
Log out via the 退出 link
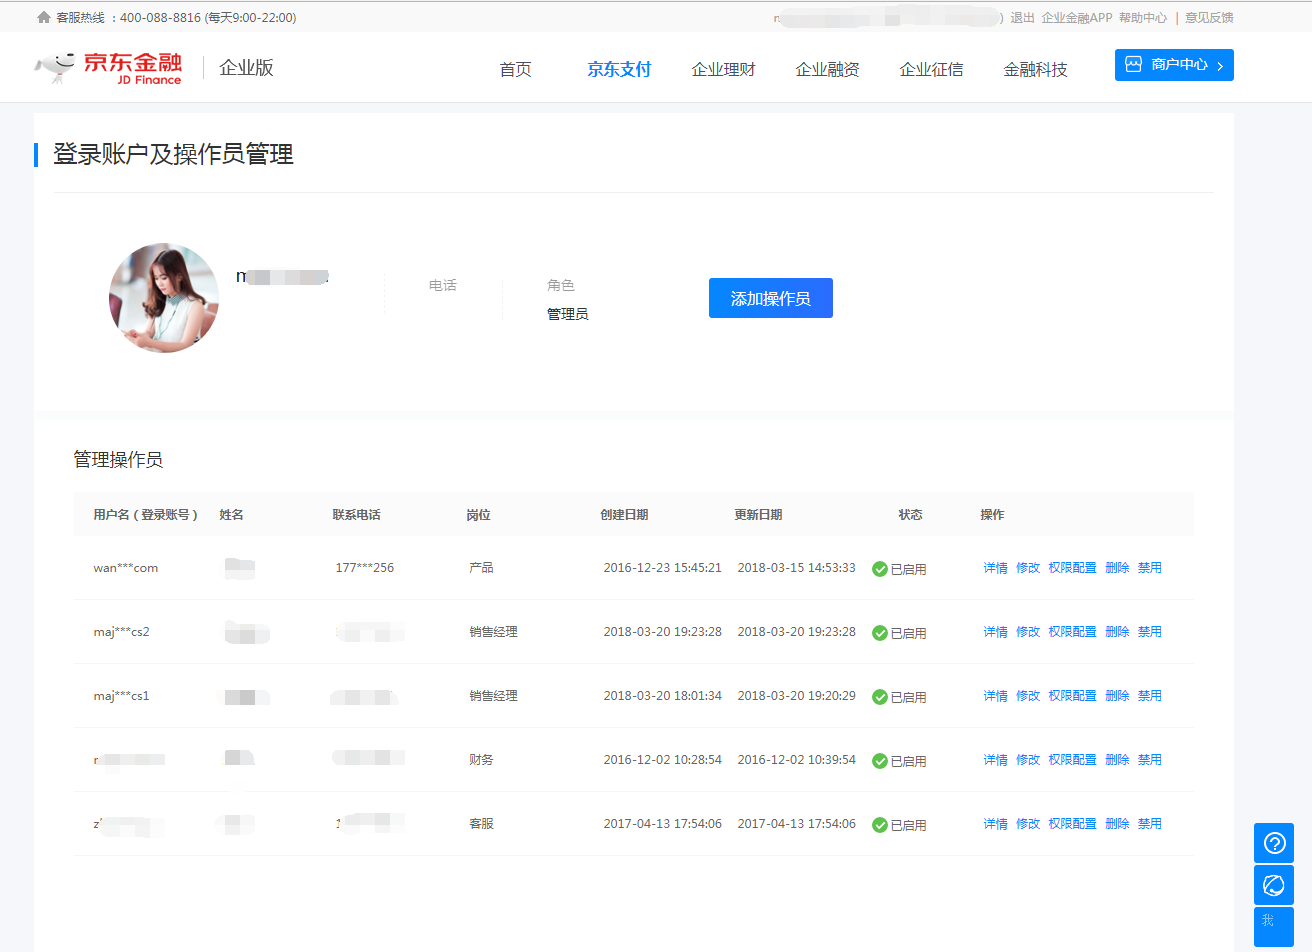(1021, 17)
